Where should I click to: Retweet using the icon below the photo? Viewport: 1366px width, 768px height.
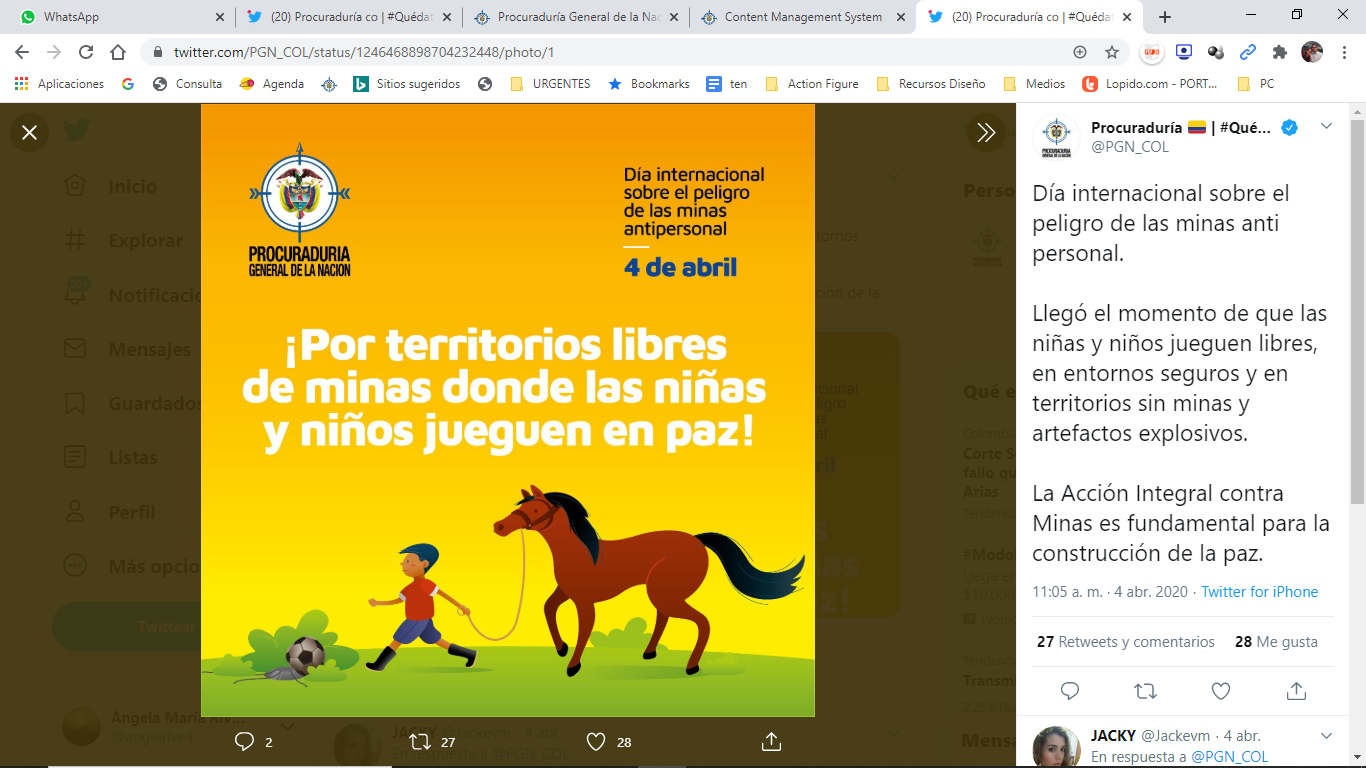coord(421,741)
